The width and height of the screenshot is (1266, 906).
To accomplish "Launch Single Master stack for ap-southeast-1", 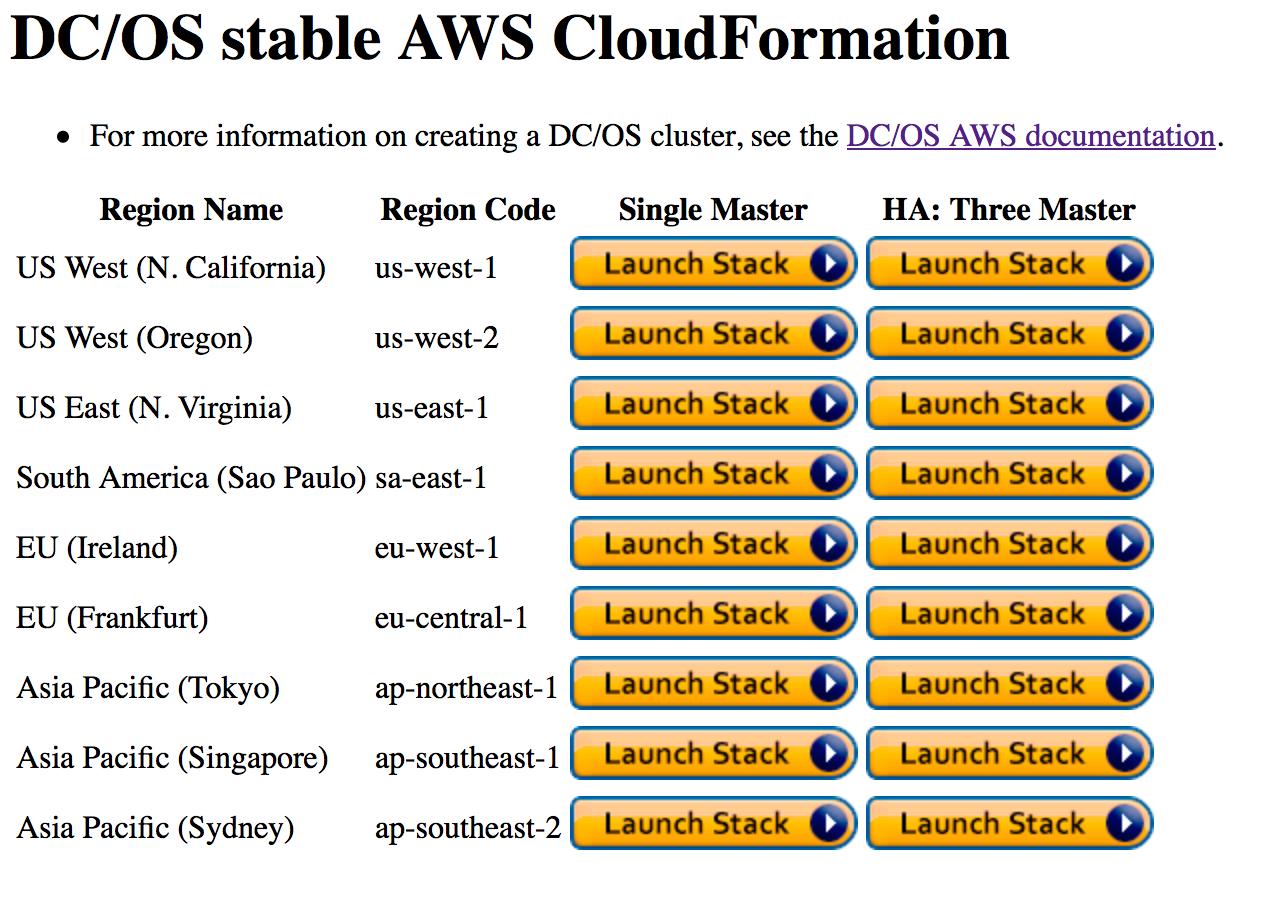I will (713, 754).
